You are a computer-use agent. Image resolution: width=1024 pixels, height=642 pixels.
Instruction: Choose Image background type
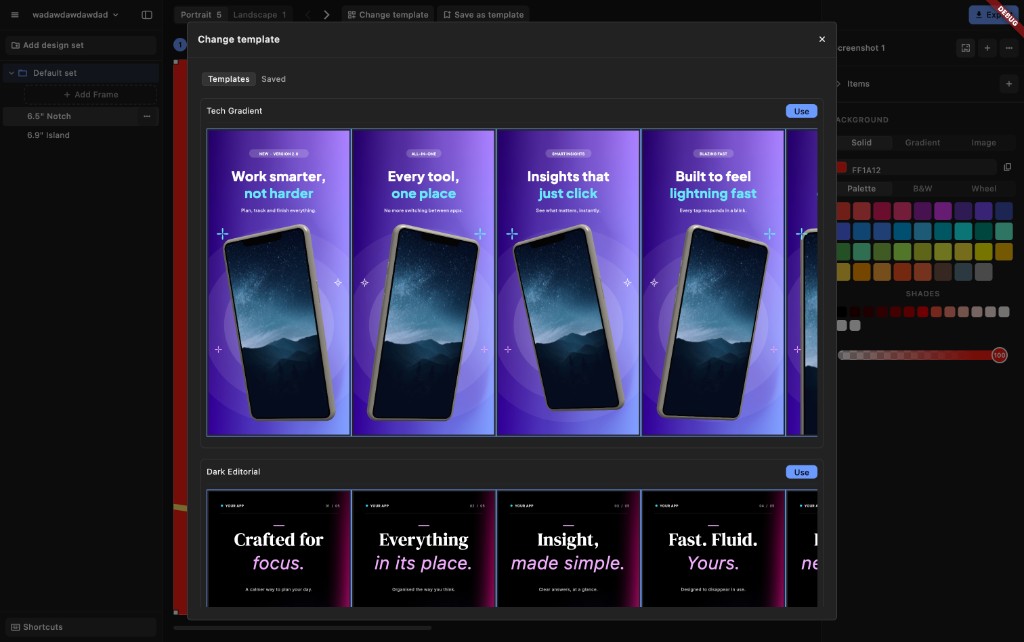983,142
